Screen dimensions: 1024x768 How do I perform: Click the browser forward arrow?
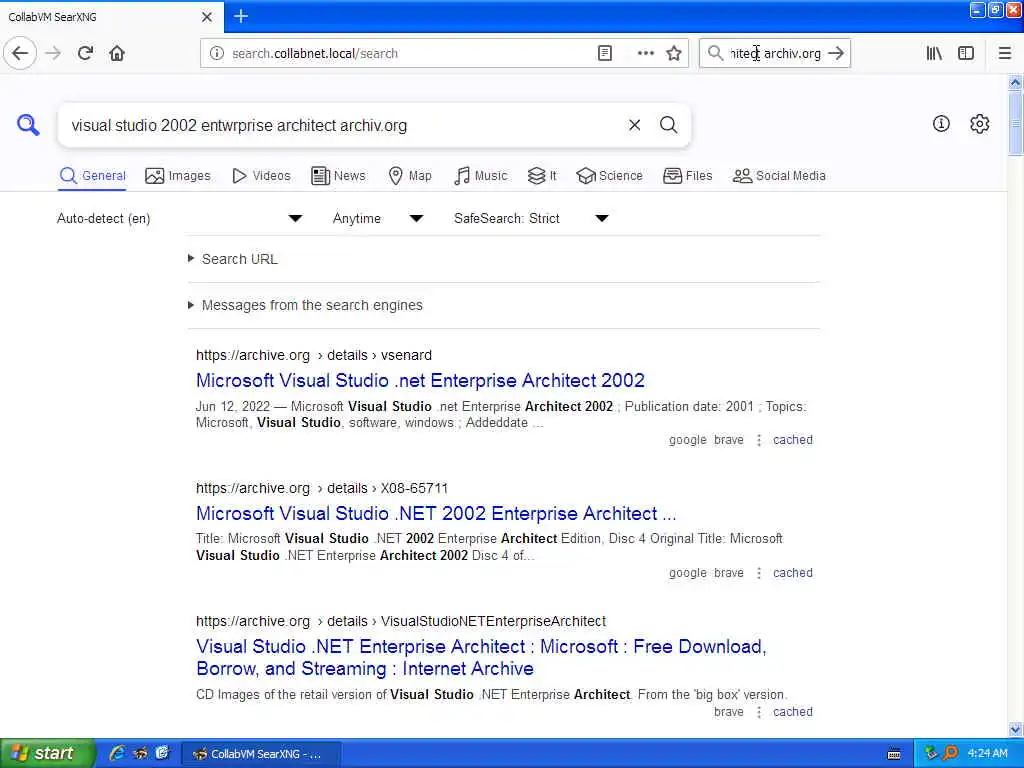coord(53,53)
